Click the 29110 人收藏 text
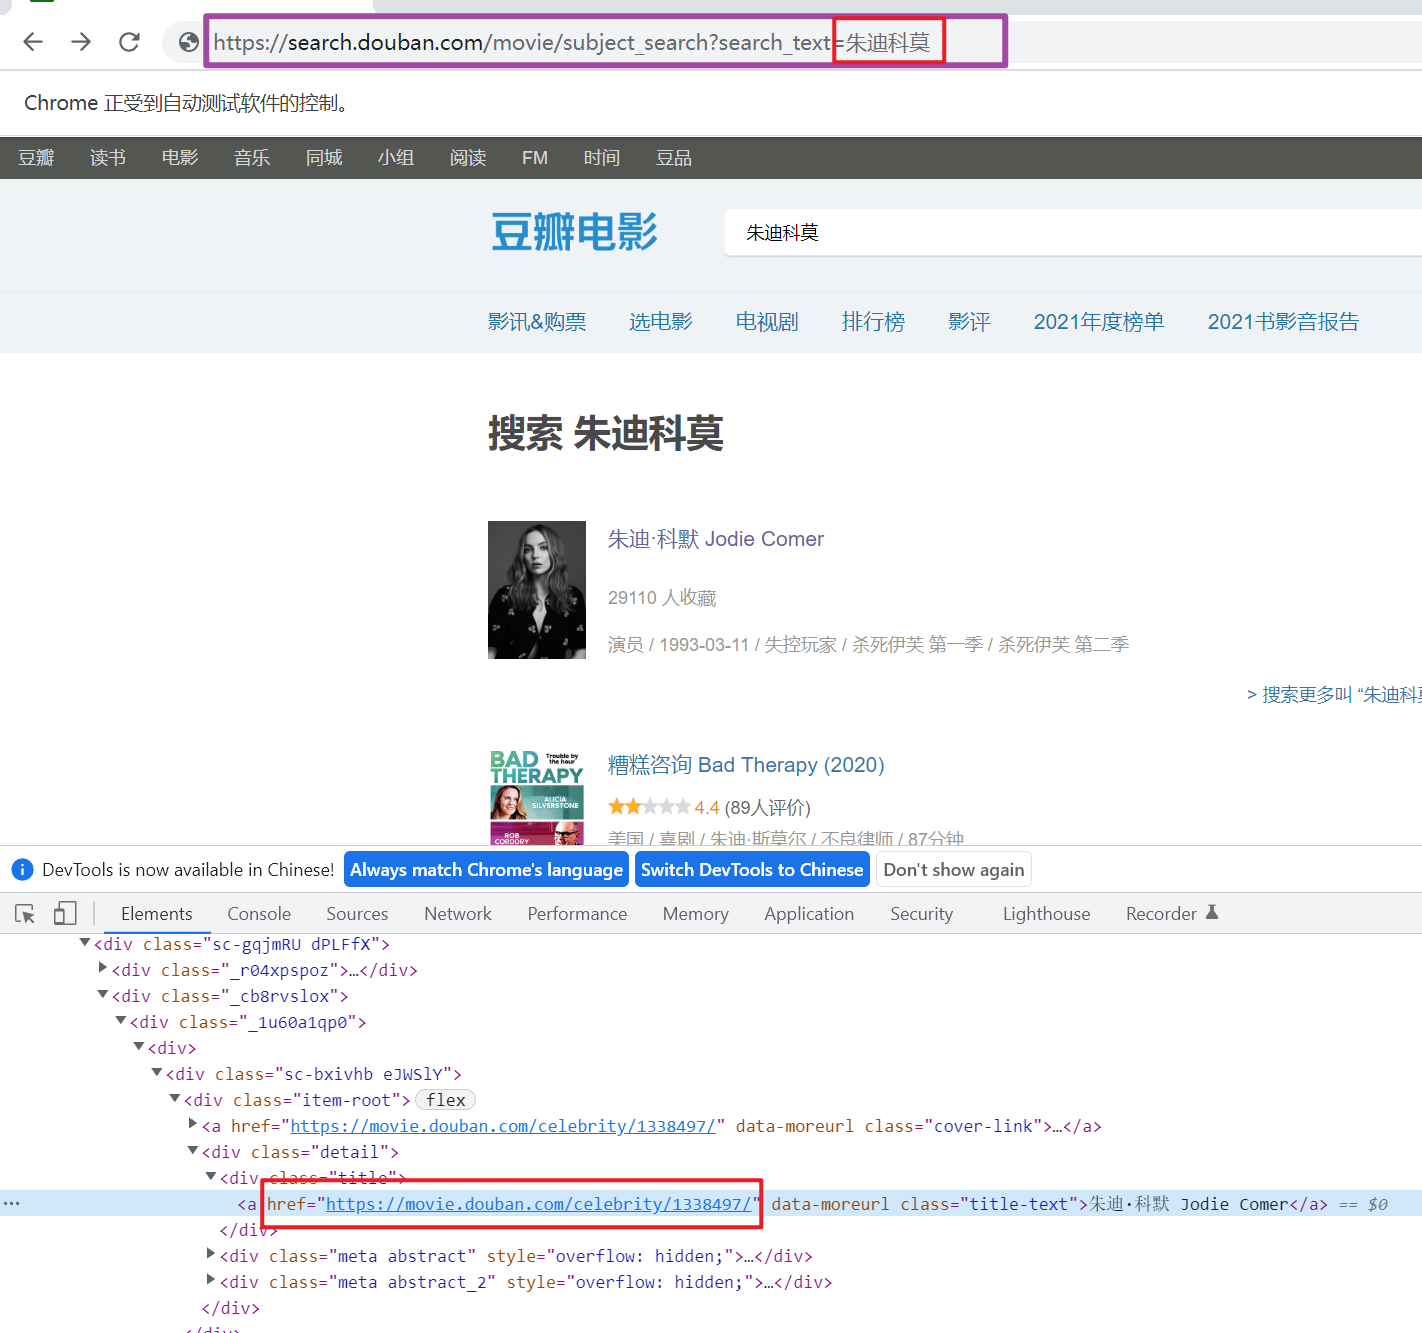 coord(662,598)
